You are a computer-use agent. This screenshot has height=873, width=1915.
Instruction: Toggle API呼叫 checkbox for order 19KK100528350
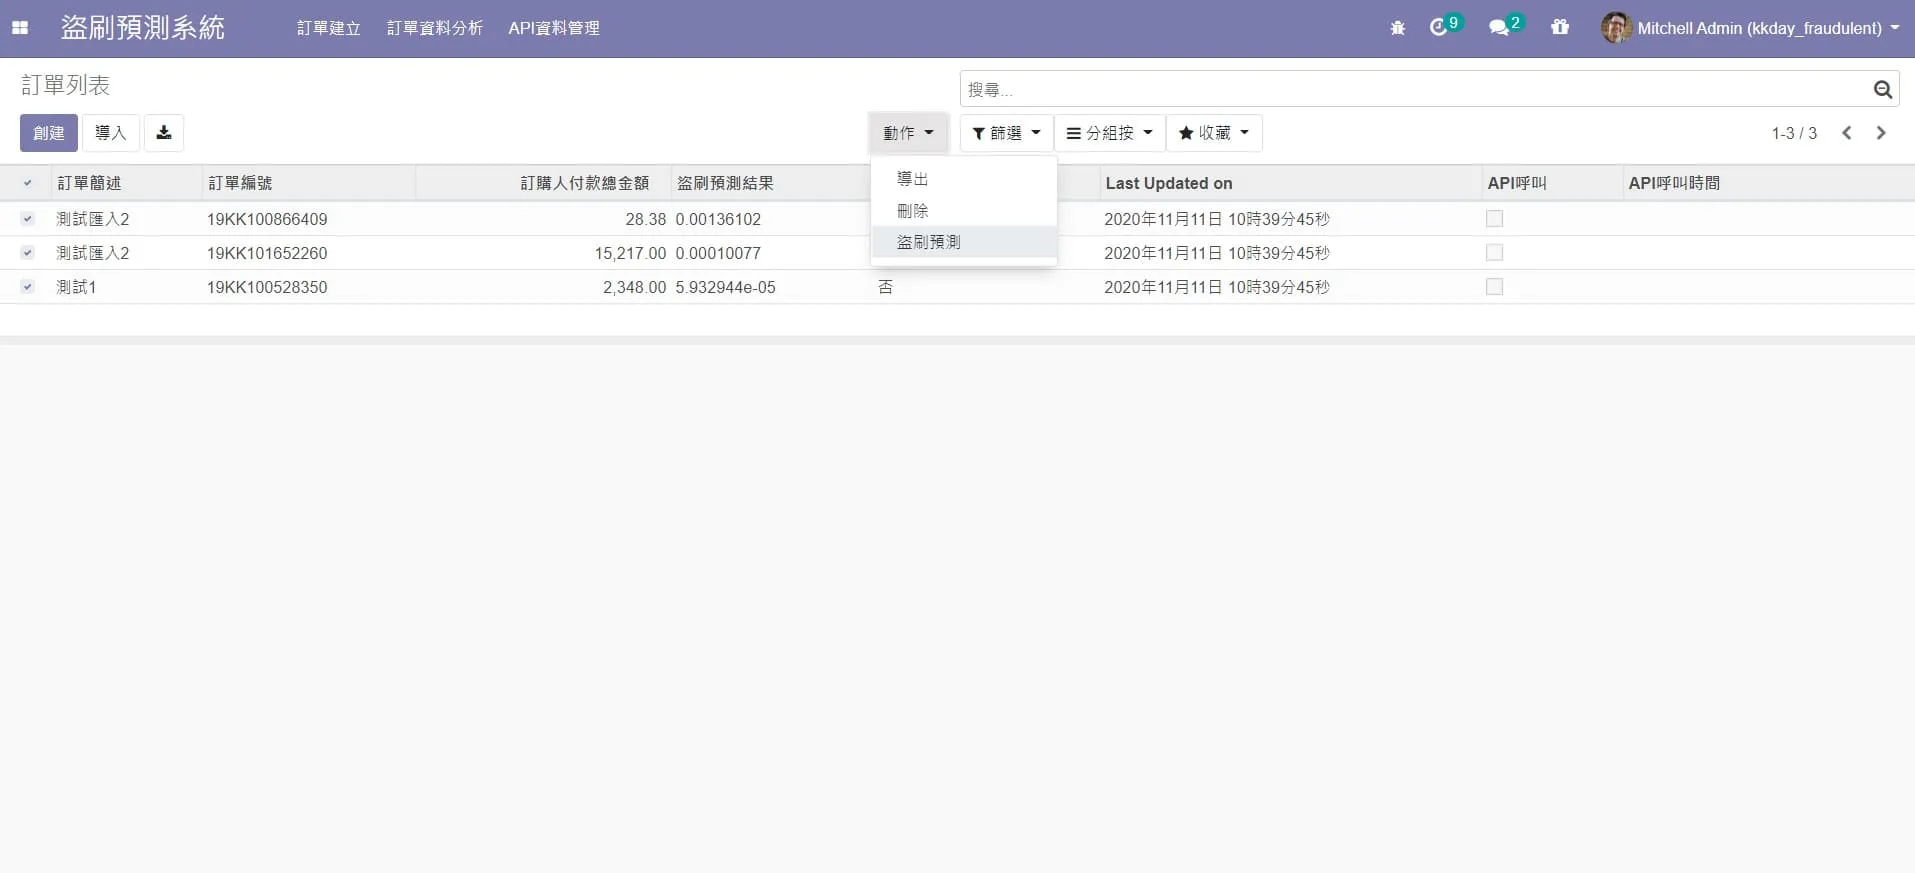click(x=1494, y=287)
